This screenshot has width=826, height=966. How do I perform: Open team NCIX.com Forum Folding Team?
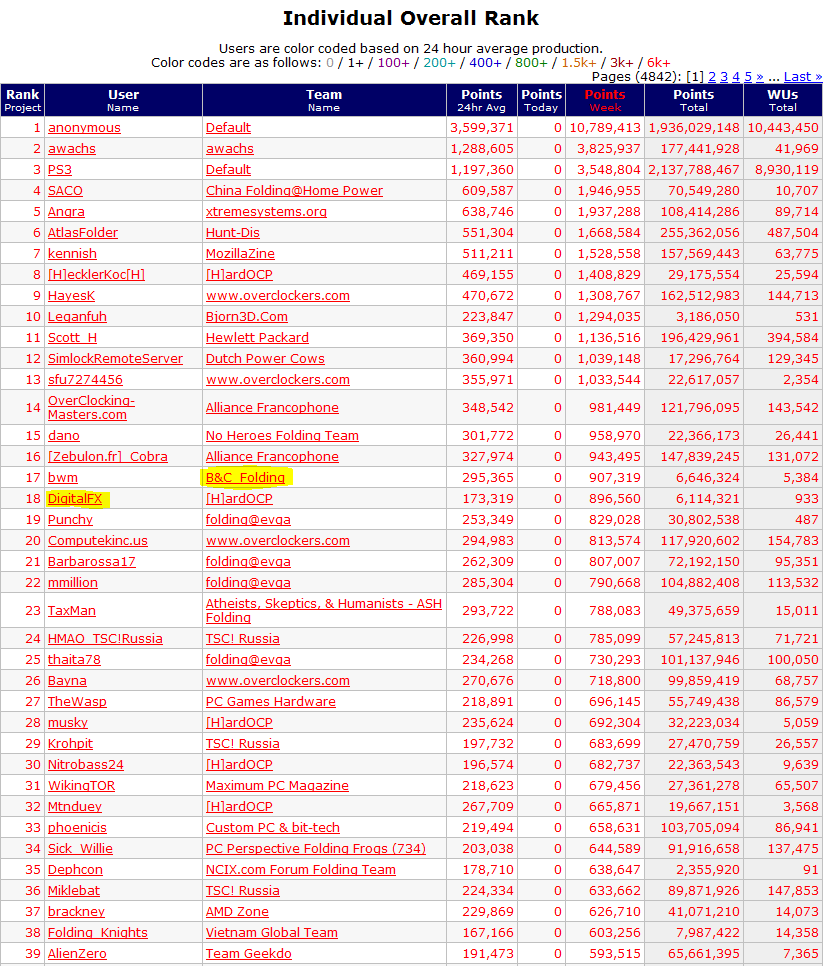tap(301, 869)
